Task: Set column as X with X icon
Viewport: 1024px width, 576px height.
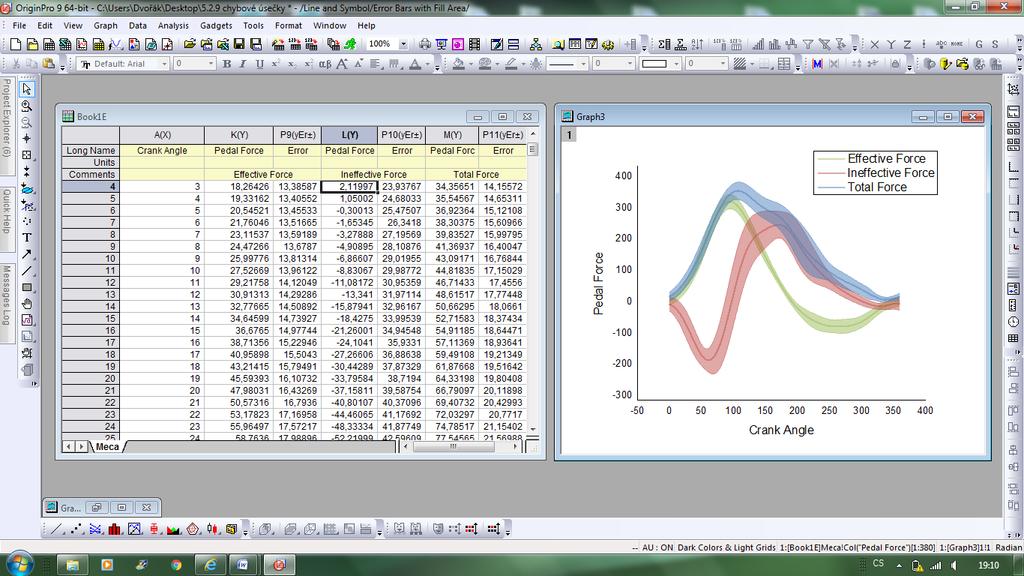Action: click(x=874, y=44)
